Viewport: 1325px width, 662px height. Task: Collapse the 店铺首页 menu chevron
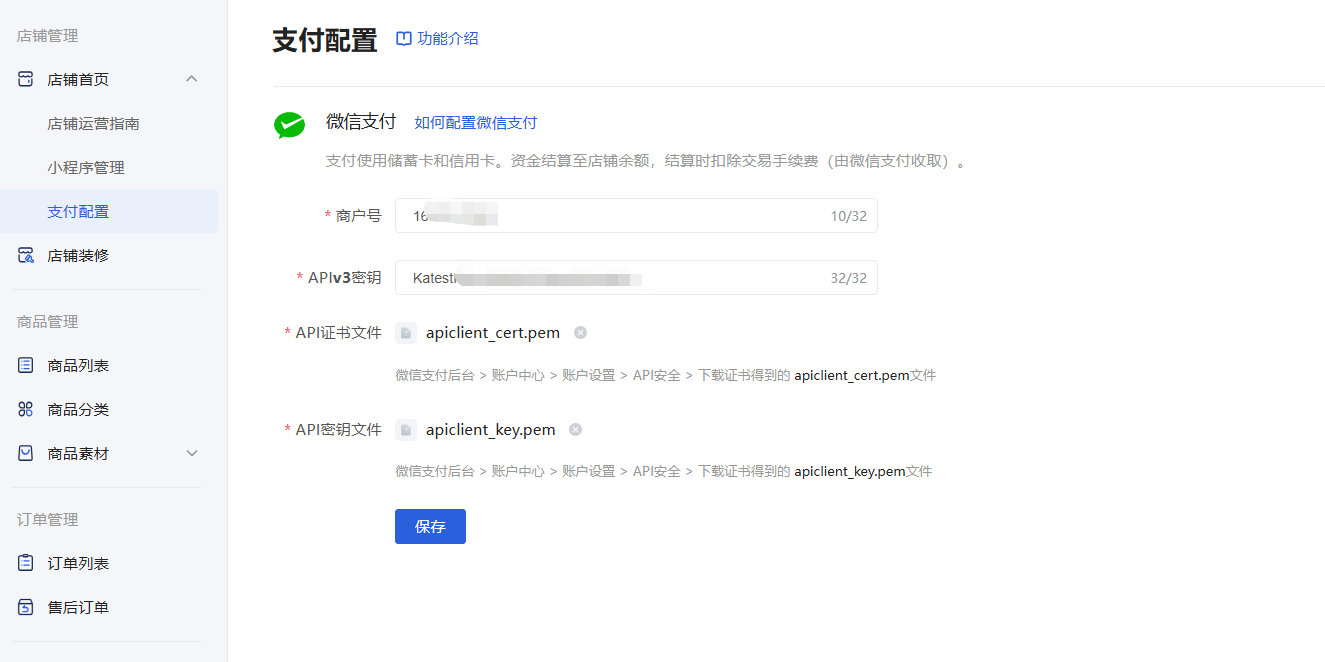[x=192, y=79]
